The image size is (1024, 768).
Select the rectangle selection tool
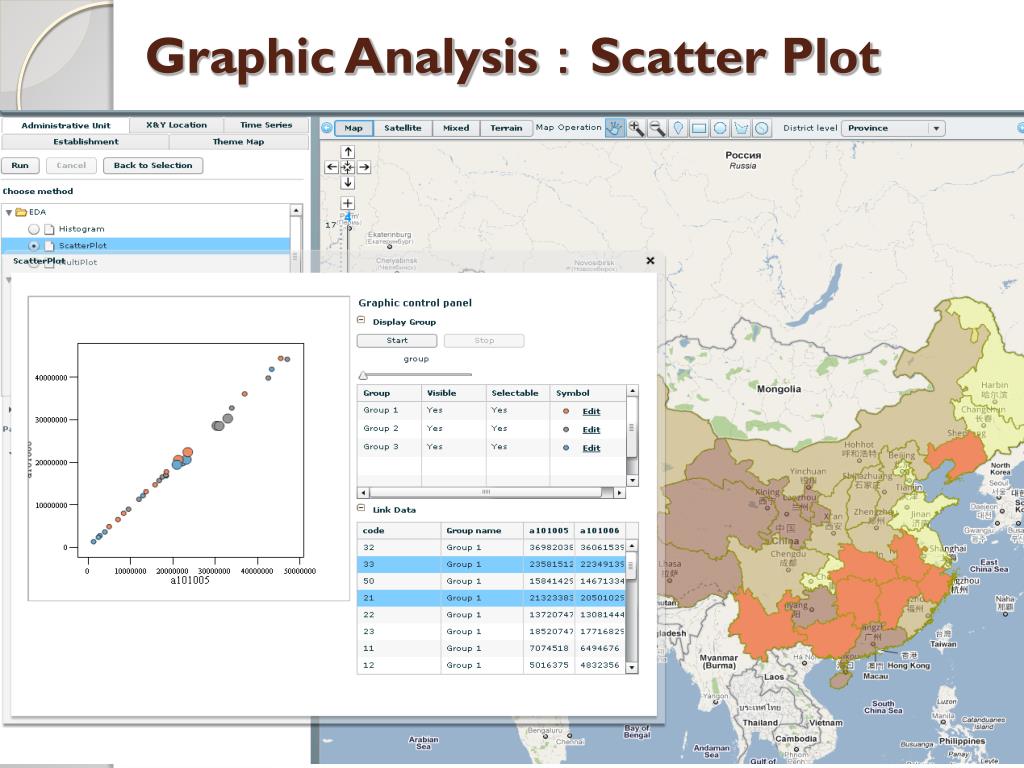[699, 128]
